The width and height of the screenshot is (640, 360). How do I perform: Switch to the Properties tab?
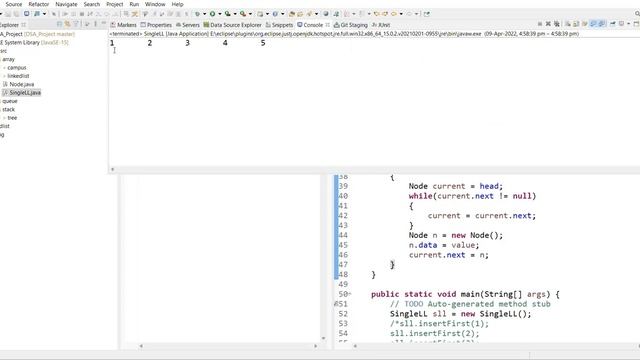[156, 25]
